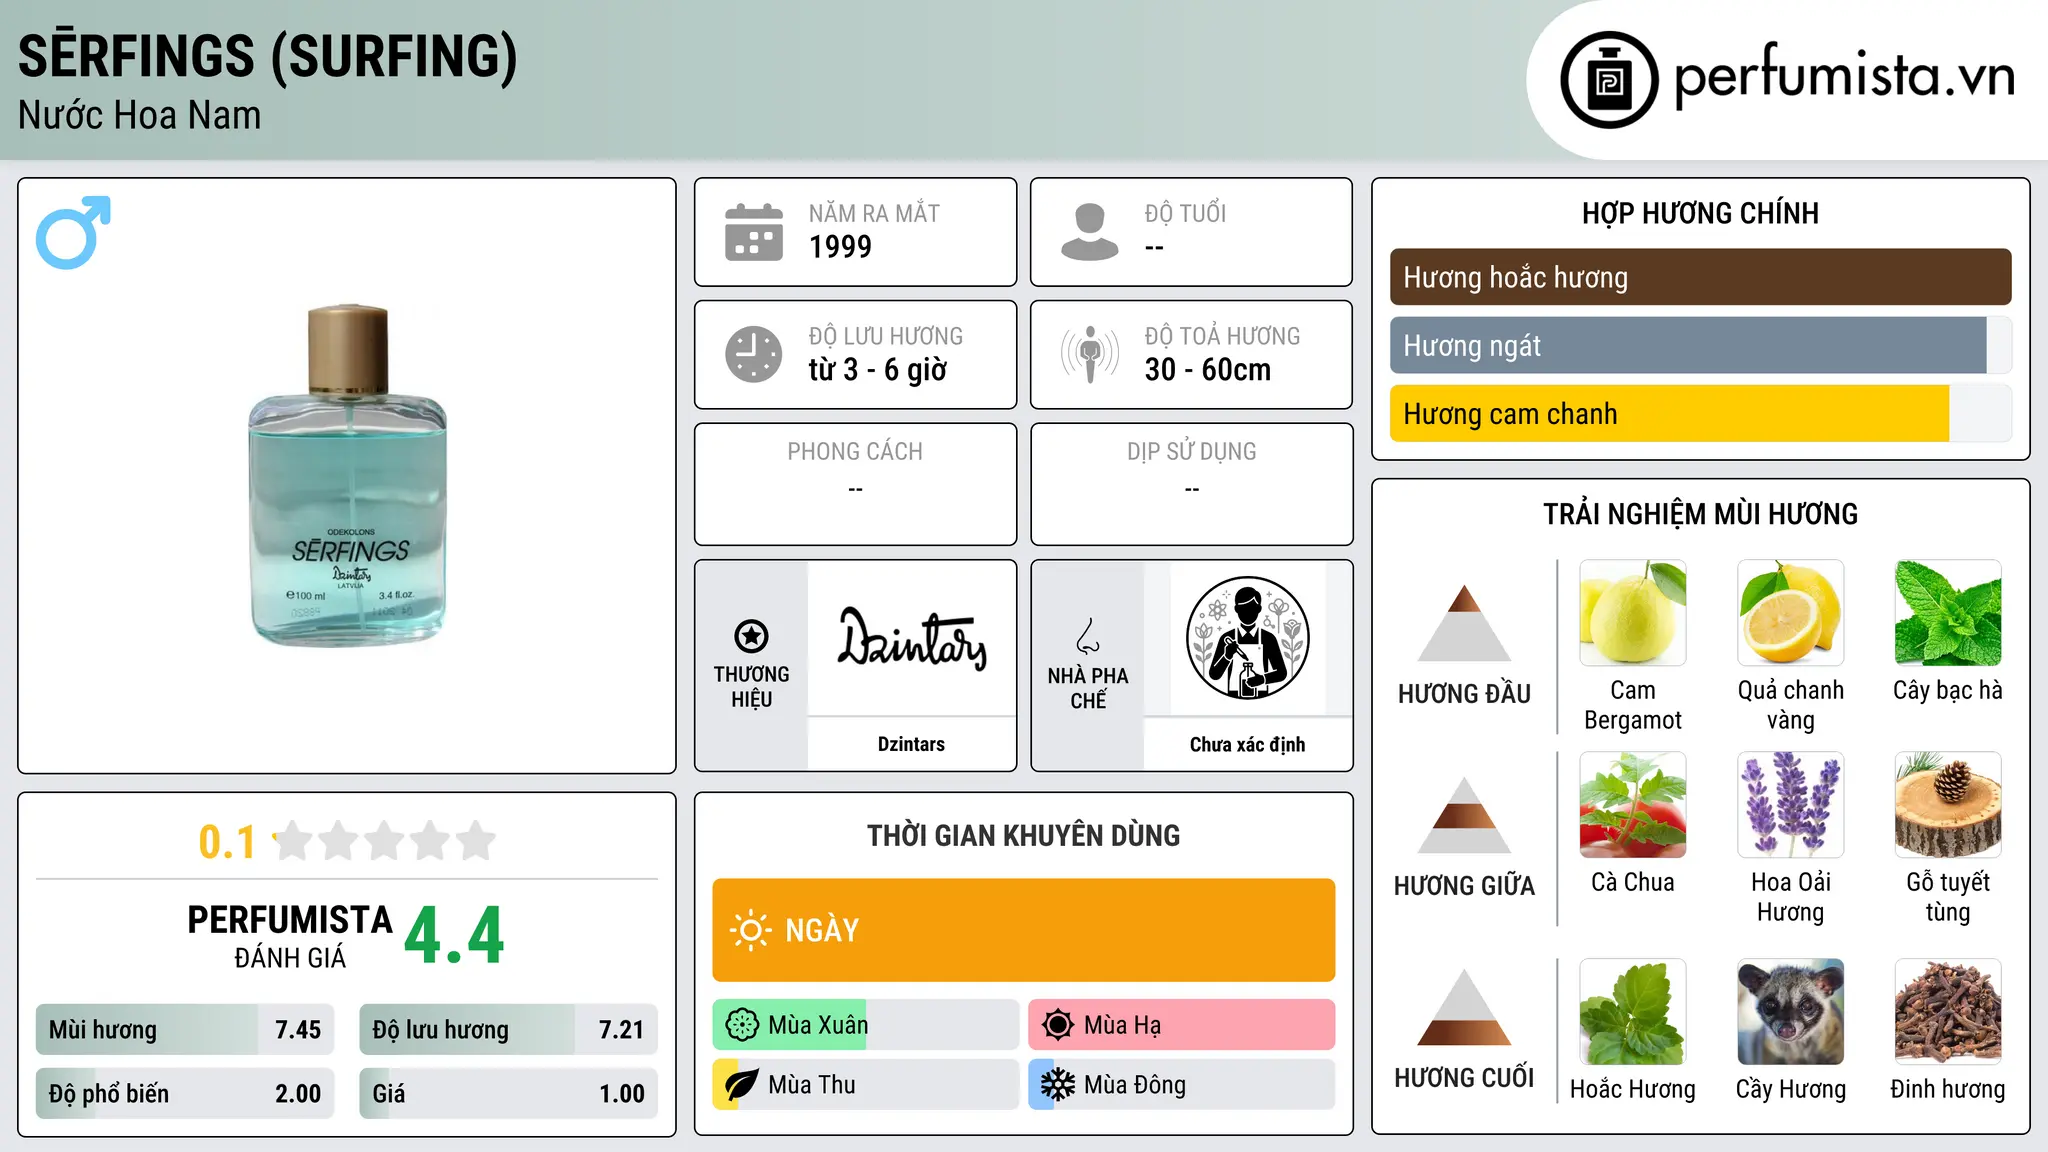Click the grey-blue Hương ngát accord bar
Screen dimensions: 2048x1152
[x=1700, y=345]
